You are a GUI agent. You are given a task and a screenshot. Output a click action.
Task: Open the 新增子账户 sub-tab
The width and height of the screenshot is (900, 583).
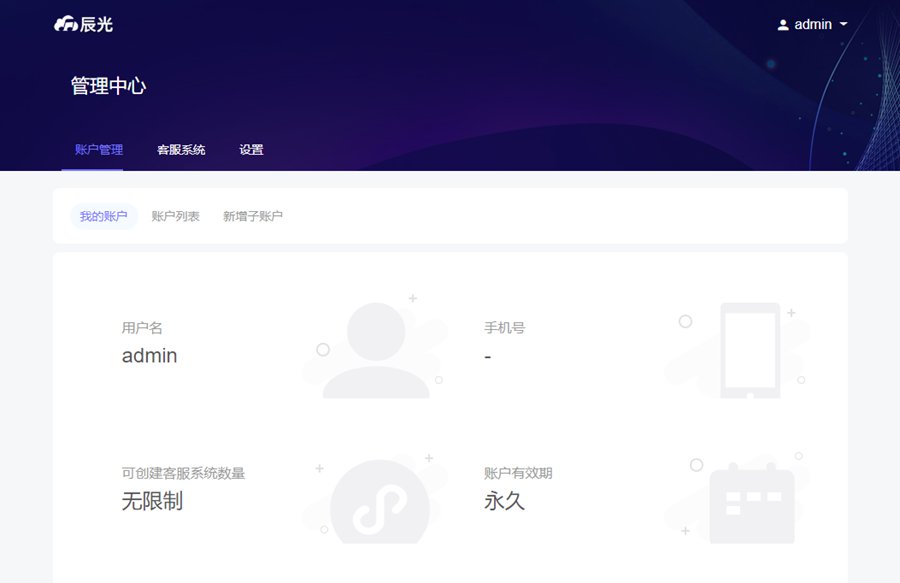point(253,216)
